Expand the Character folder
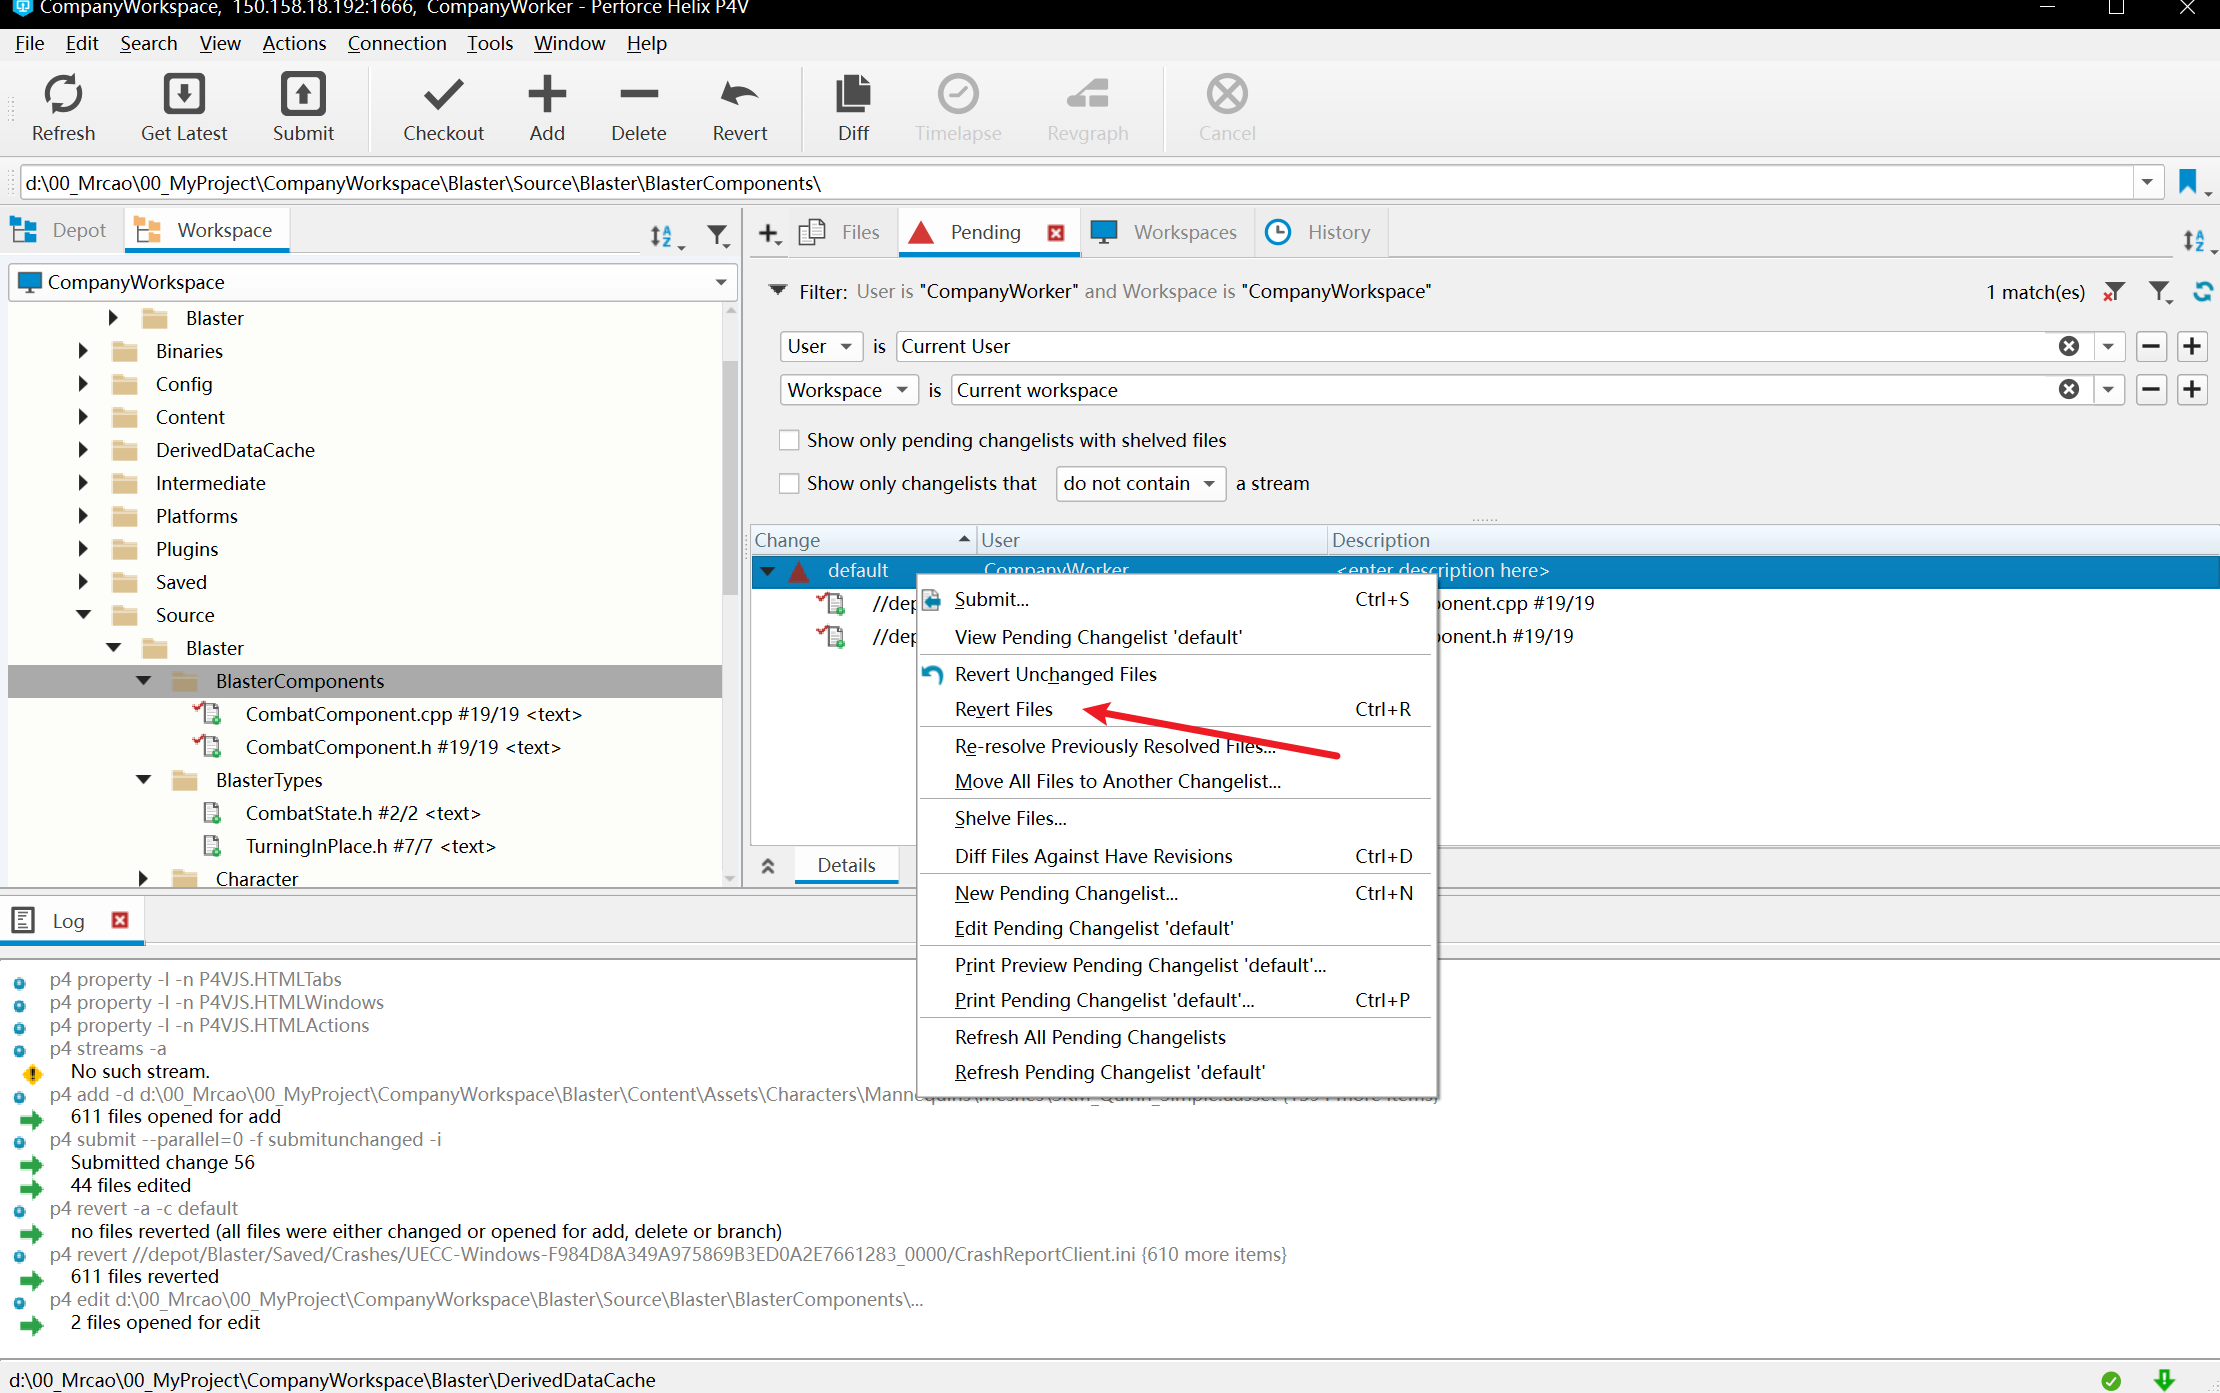The height and width of the screenshot is (1393, 2220). point(143,879)
